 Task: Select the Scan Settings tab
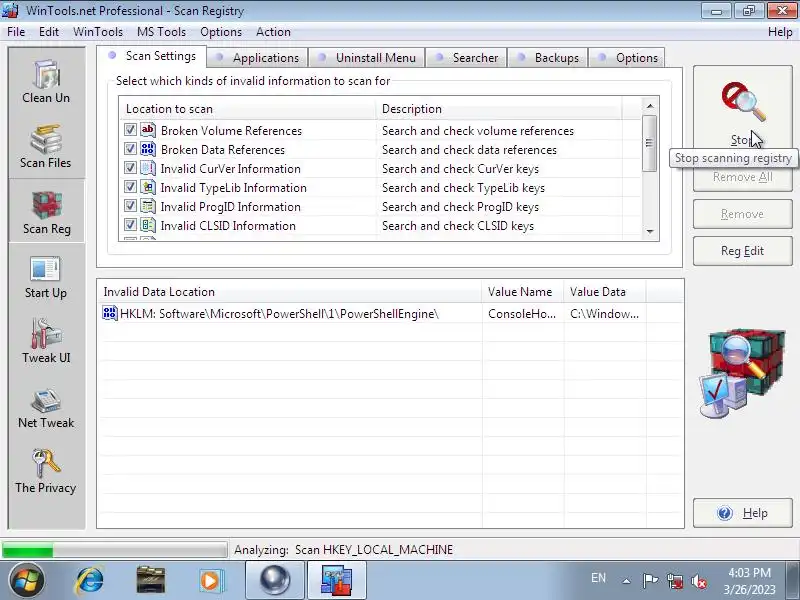tap(152, 56)
